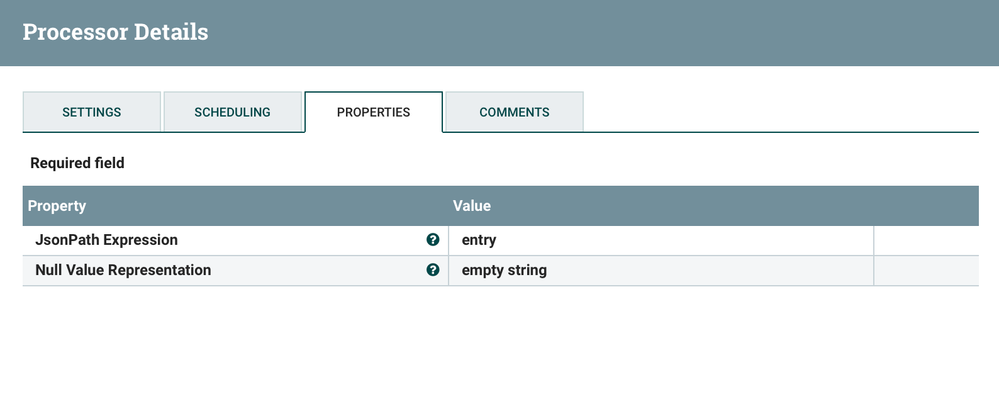The image size is (999, 418).
Task: Click the Property column header
Action: pos(57,206)
